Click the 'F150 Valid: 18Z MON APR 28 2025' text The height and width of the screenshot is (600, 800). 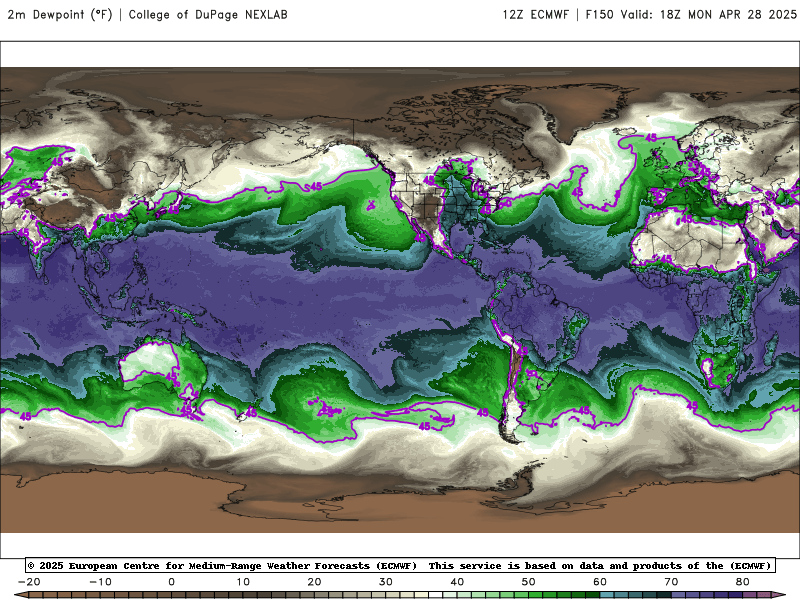coord(691,14)
